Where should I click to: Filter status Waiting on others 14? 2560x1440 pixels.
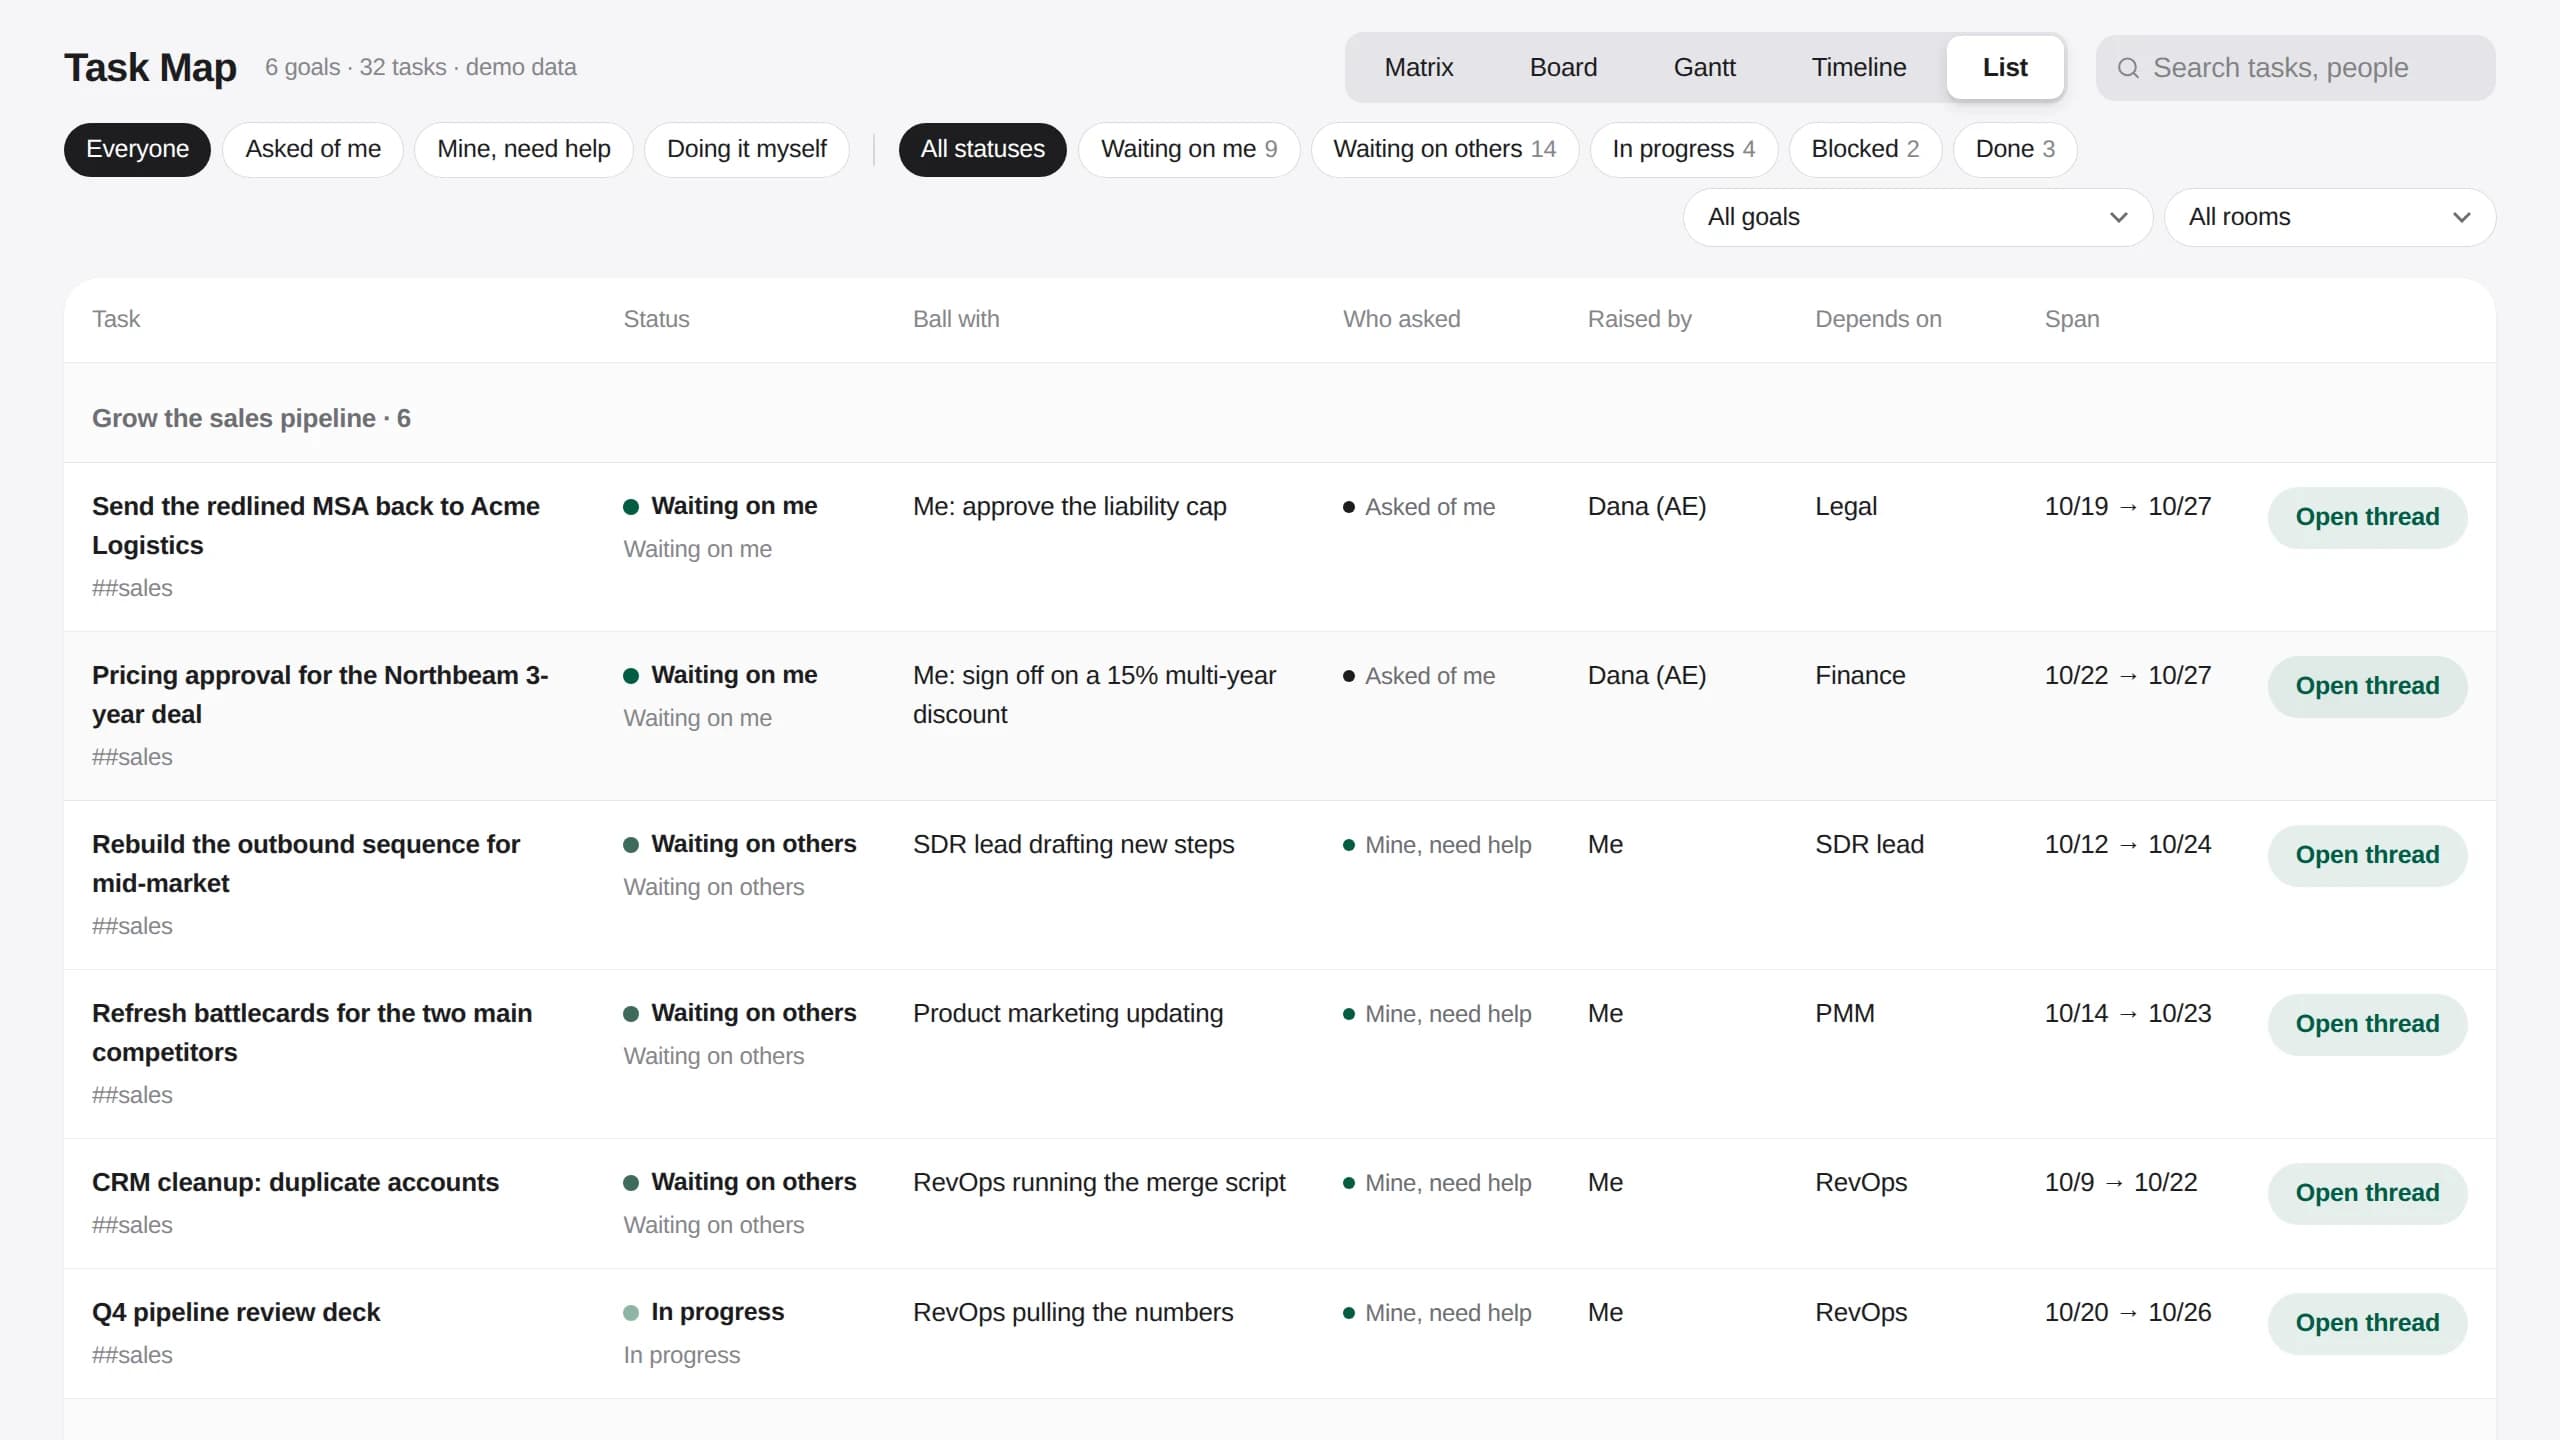pos(1445,149)
